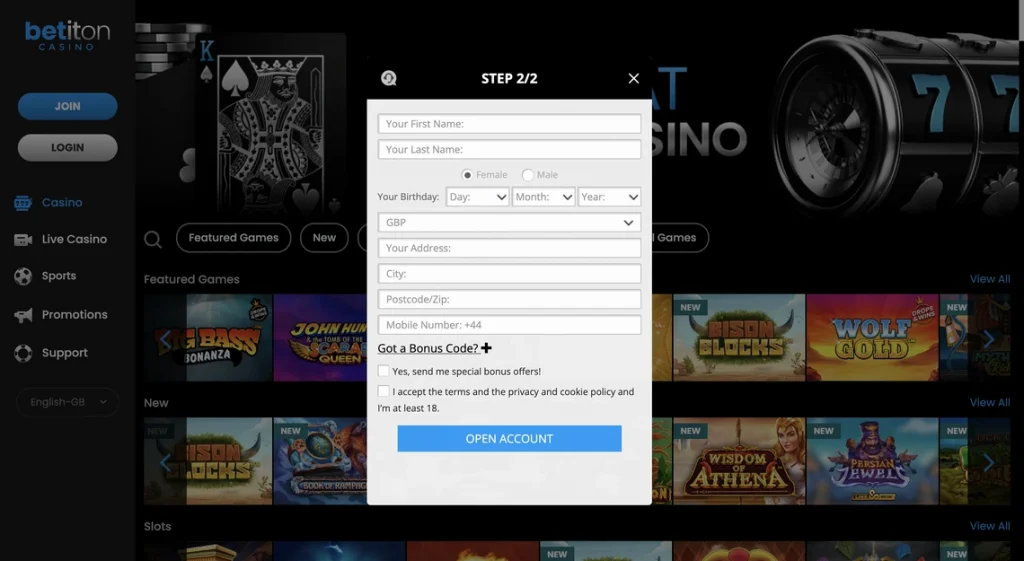Select the Male radio button
The height and width of the screenshot is (561, 1024).
click(x=528, y=175)
